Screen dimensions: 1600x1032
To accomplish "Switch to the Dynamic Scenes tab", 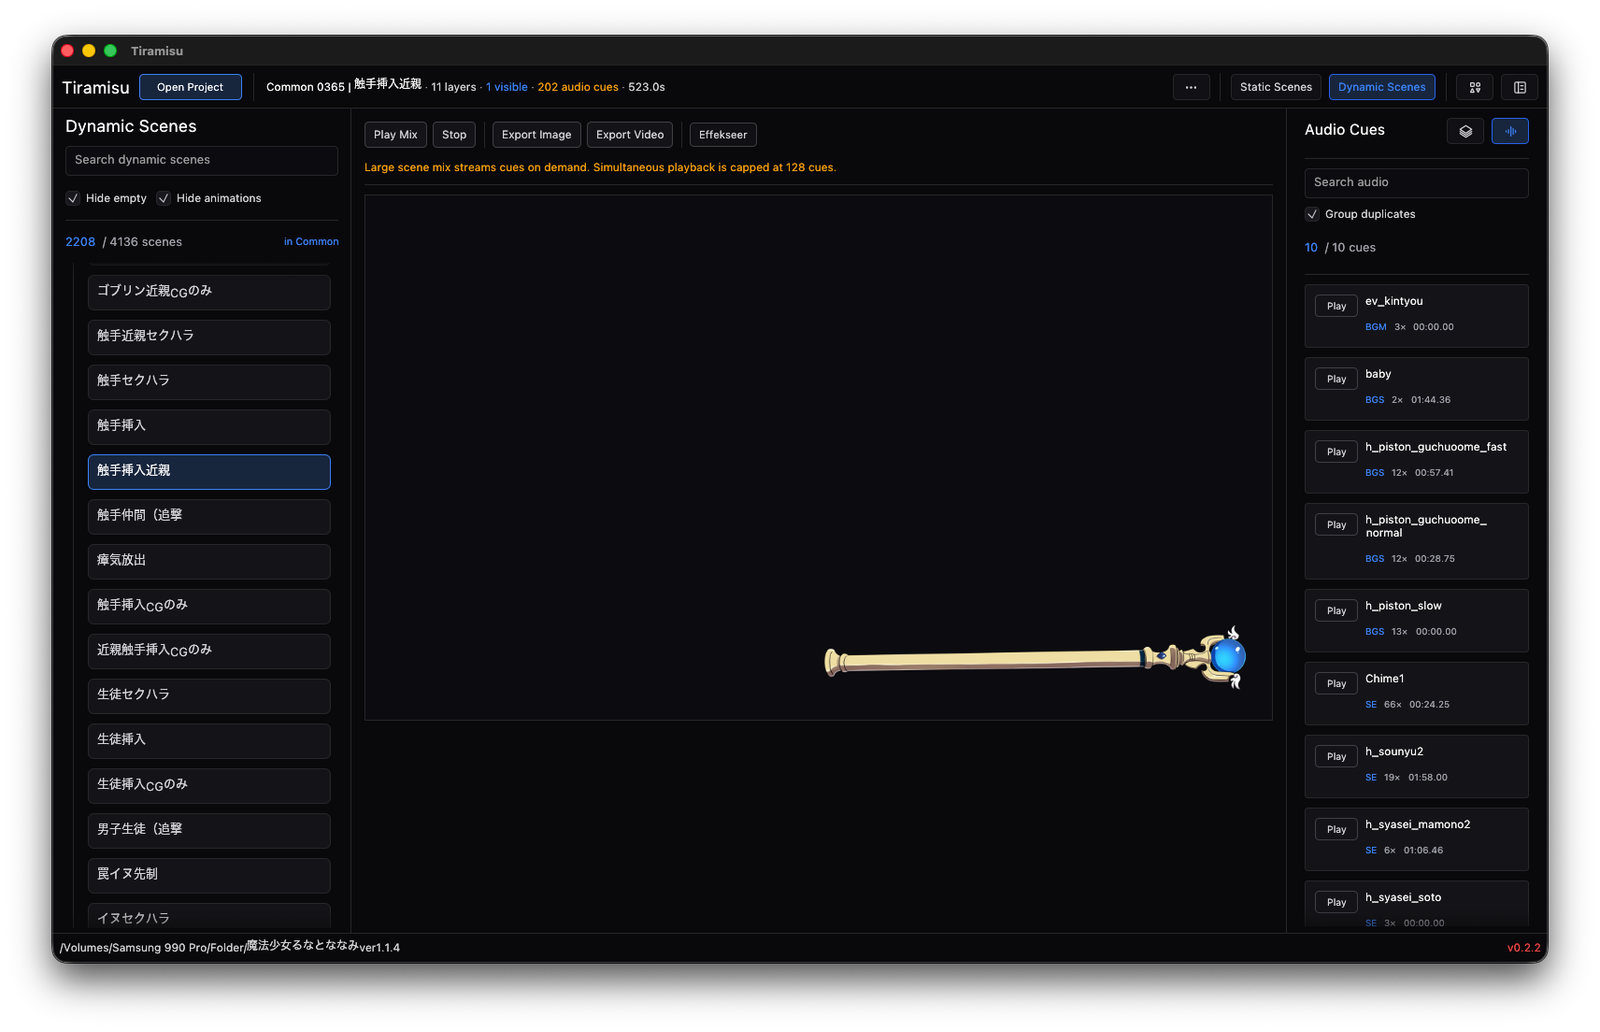I will [1382, 87].
